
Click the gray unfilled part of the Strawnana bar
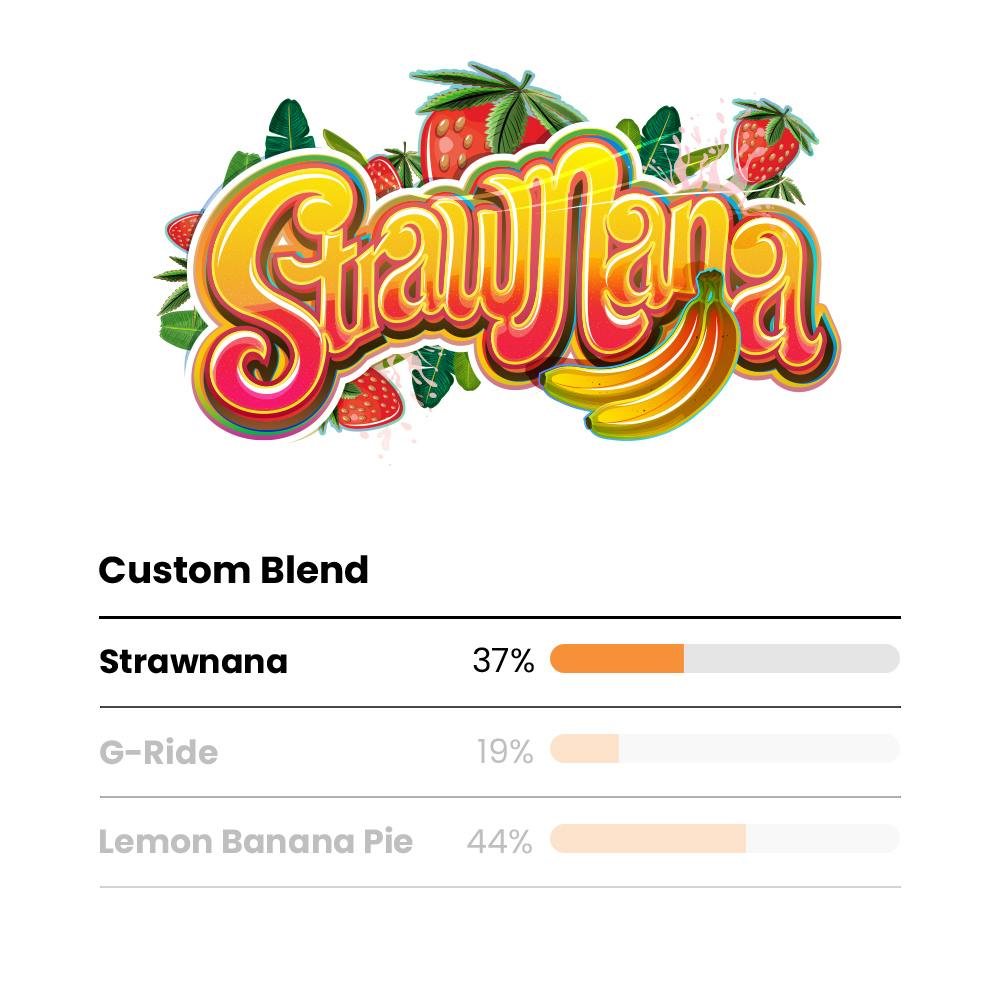(x=791, y=659)
